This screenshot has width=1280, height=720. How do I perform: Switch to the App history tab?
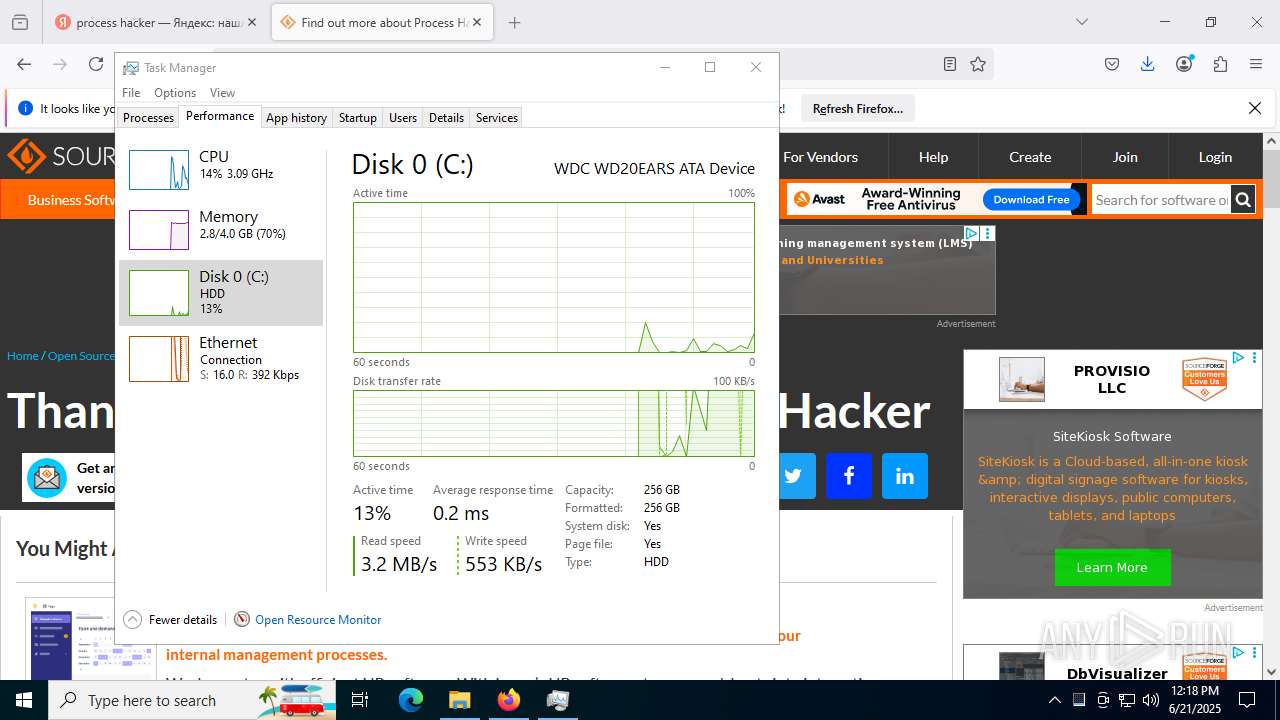pyautogui.click(x=296, y=118)
